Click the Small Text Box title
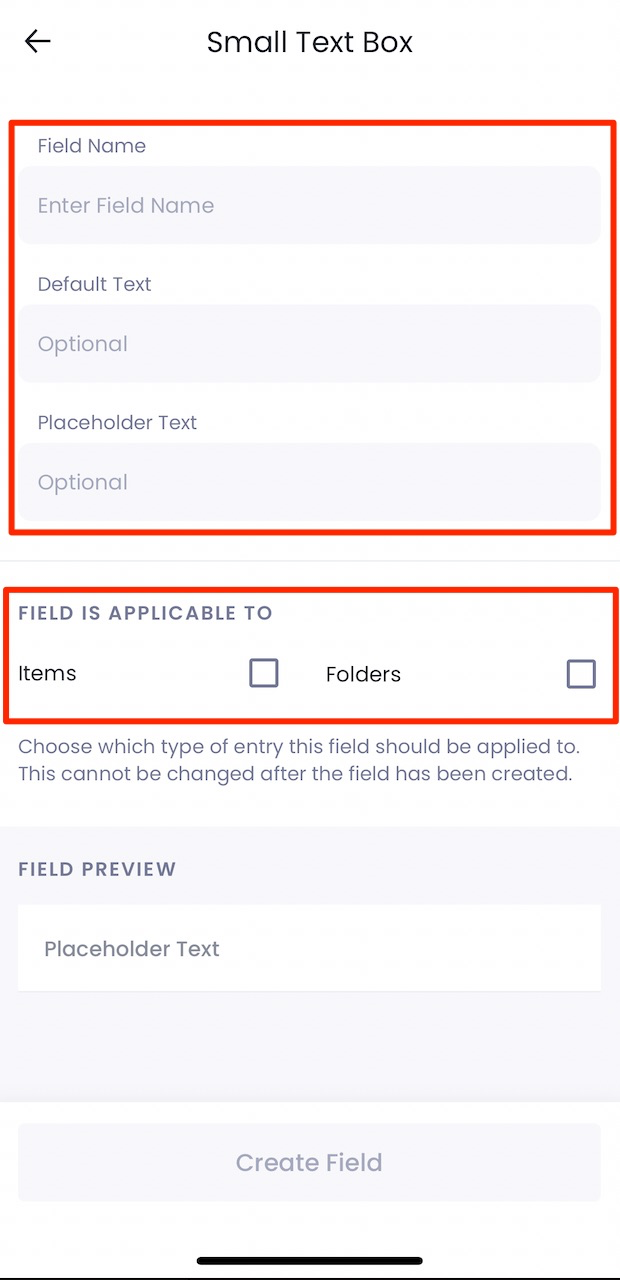 (x=309, y=42)
